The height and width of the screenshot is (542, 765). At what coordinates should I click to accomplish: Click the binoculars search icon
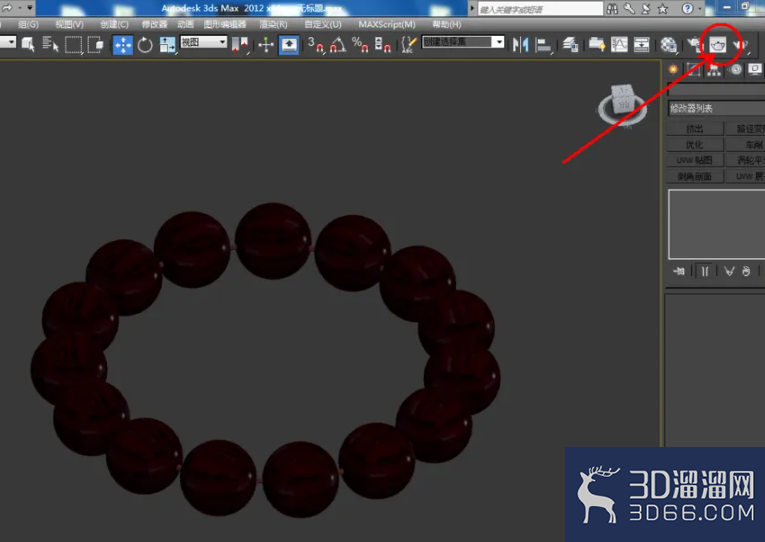point(612,9)
